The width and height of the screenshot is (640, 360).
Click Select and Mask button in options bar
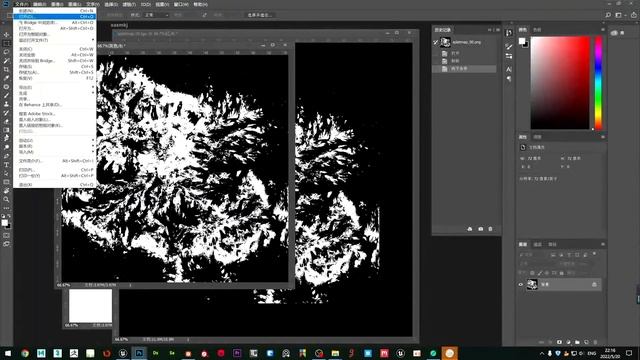click(x=260, y=15)
